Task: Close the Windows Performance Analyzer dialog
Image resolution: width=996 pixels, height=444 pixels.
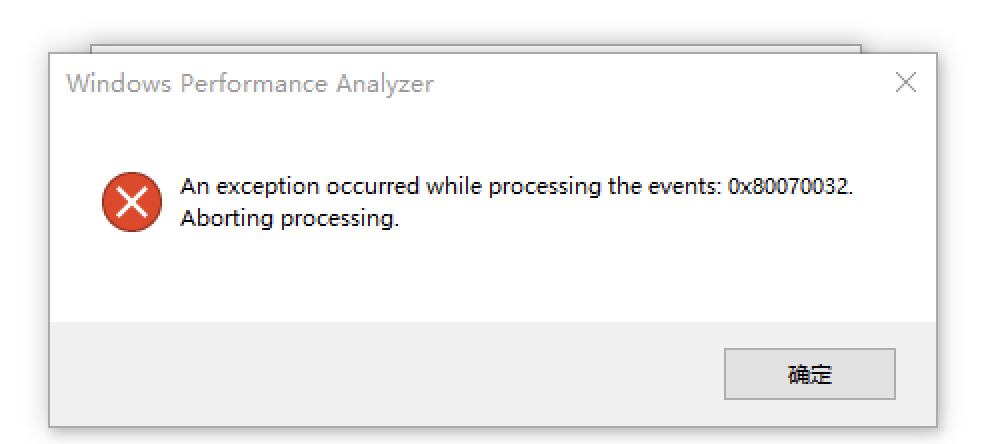Action: point(905,83)
